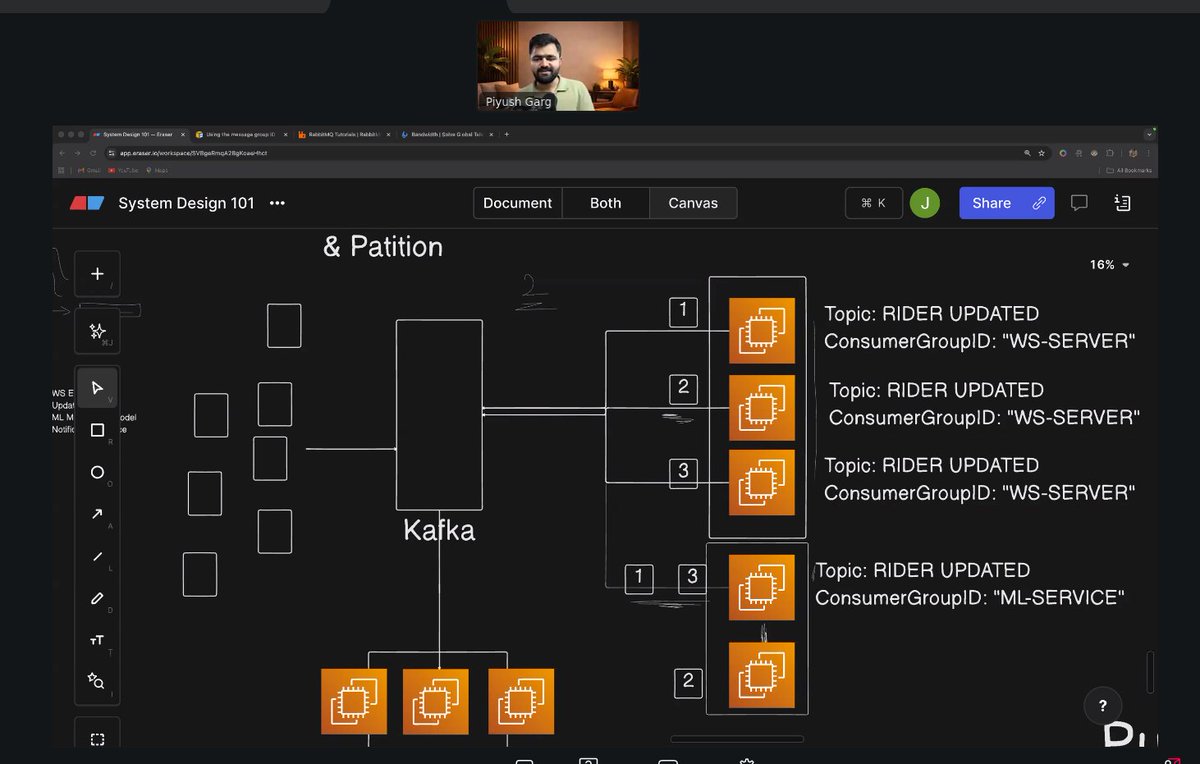Image resolution: width=1200 pixels, height=764 pixels.
Task: Select the Text tool
Action: tap(97, 640)
